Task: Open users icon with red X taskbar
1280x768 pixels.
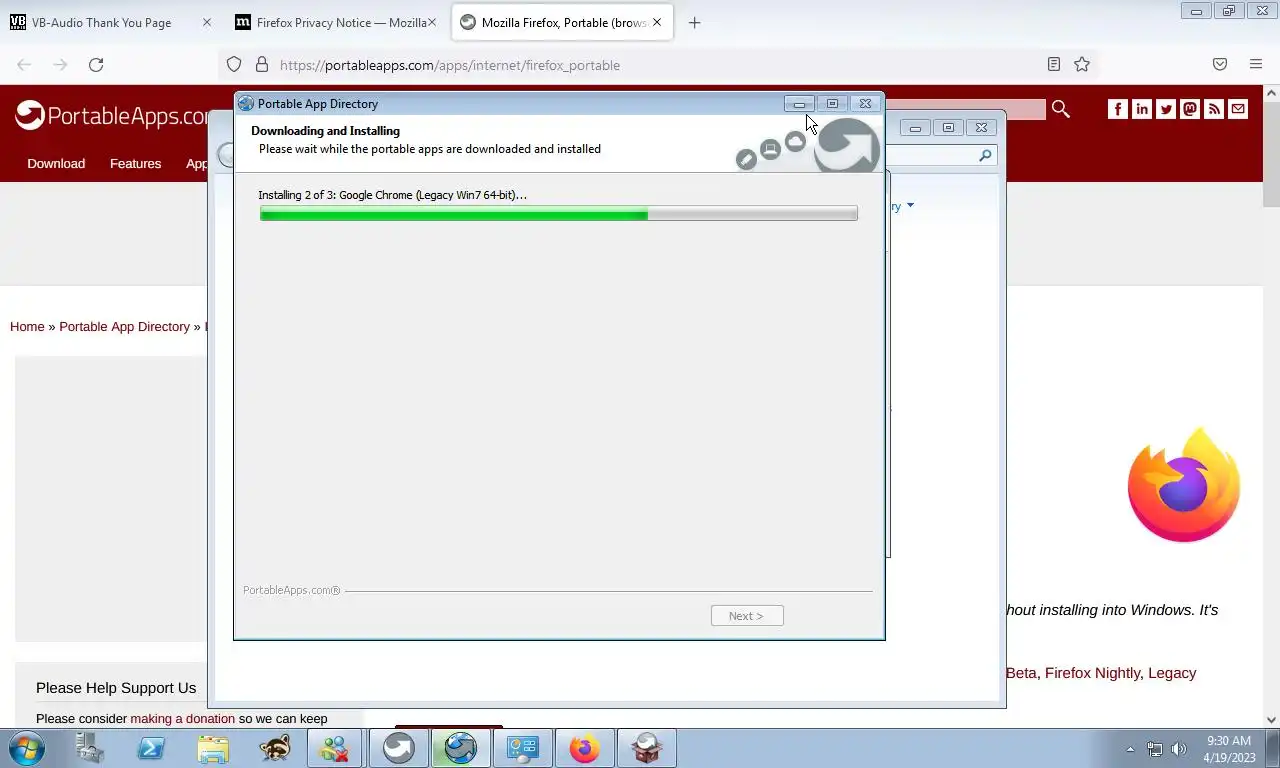Action: (335, 748)
